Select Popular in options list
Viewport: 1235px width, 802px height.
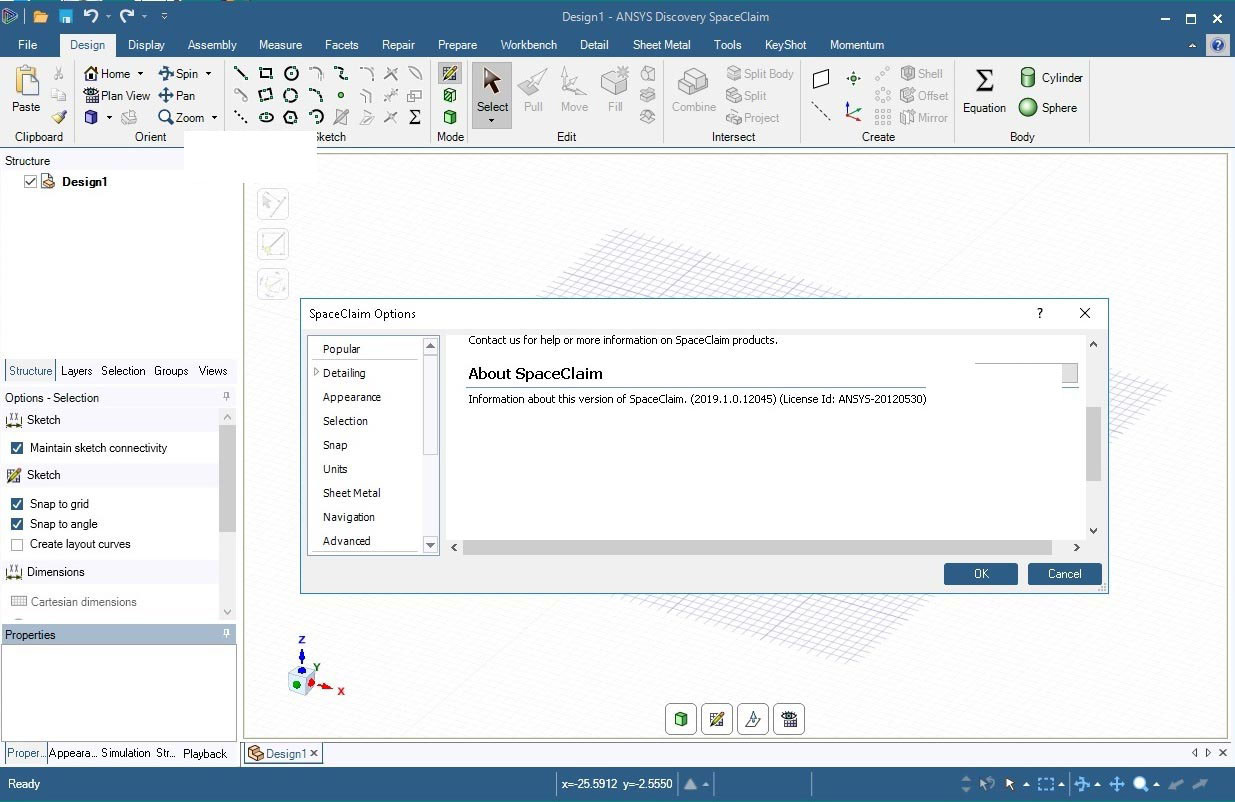pos(341,349)
